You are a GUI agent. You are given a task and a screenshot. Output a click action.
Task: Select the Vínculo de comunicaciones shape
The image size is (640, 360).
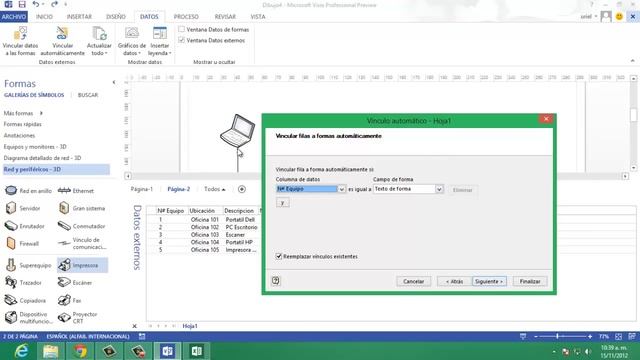tap(82, 243)
